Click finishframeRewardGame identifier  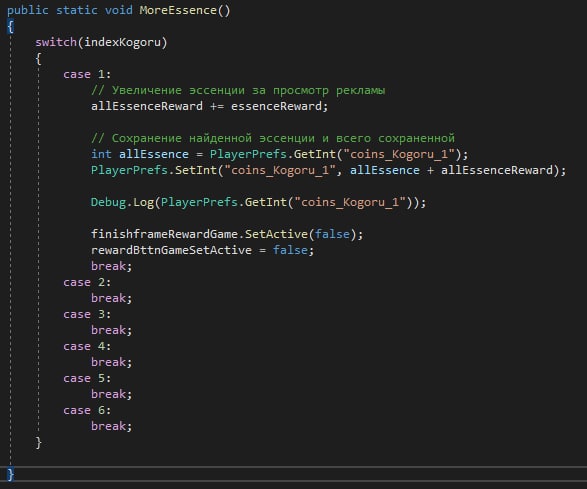tap(164, 234)
